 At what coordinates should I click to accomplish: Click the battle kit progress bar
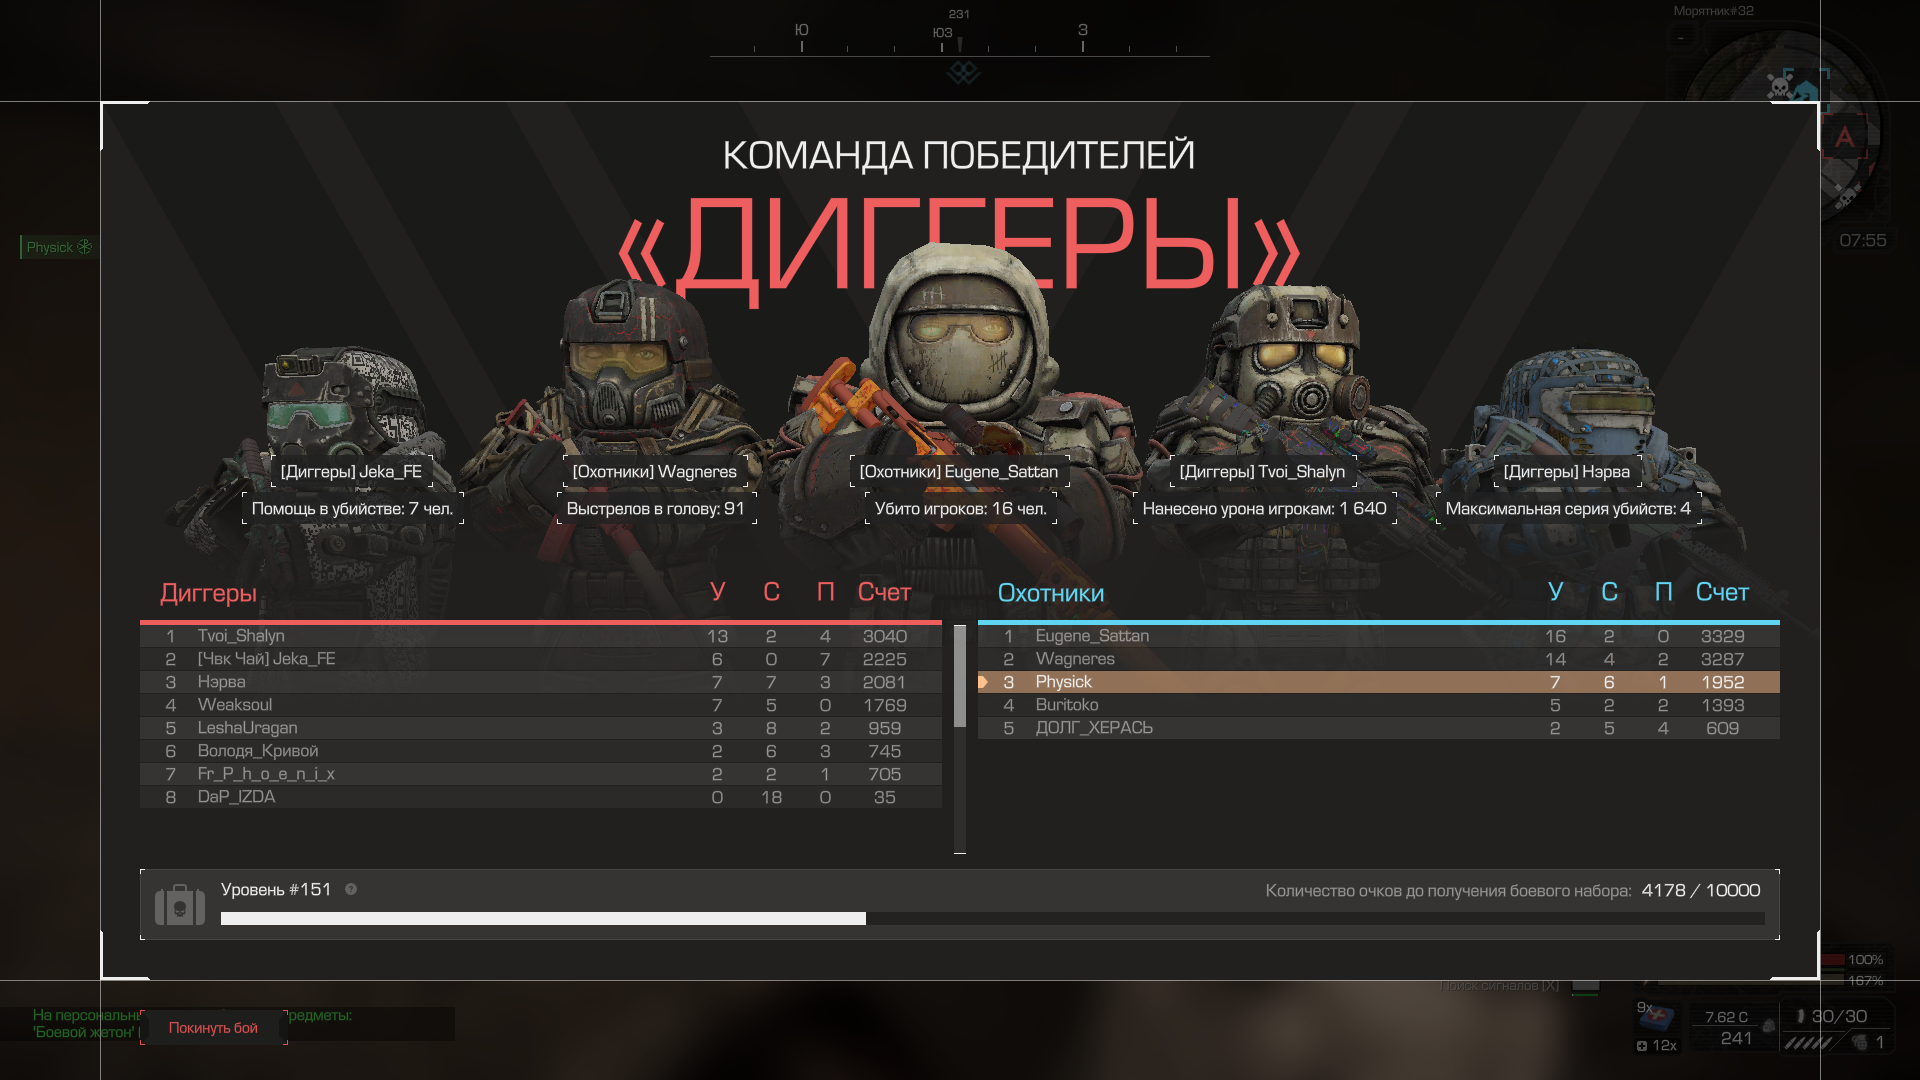coord(992,918)
